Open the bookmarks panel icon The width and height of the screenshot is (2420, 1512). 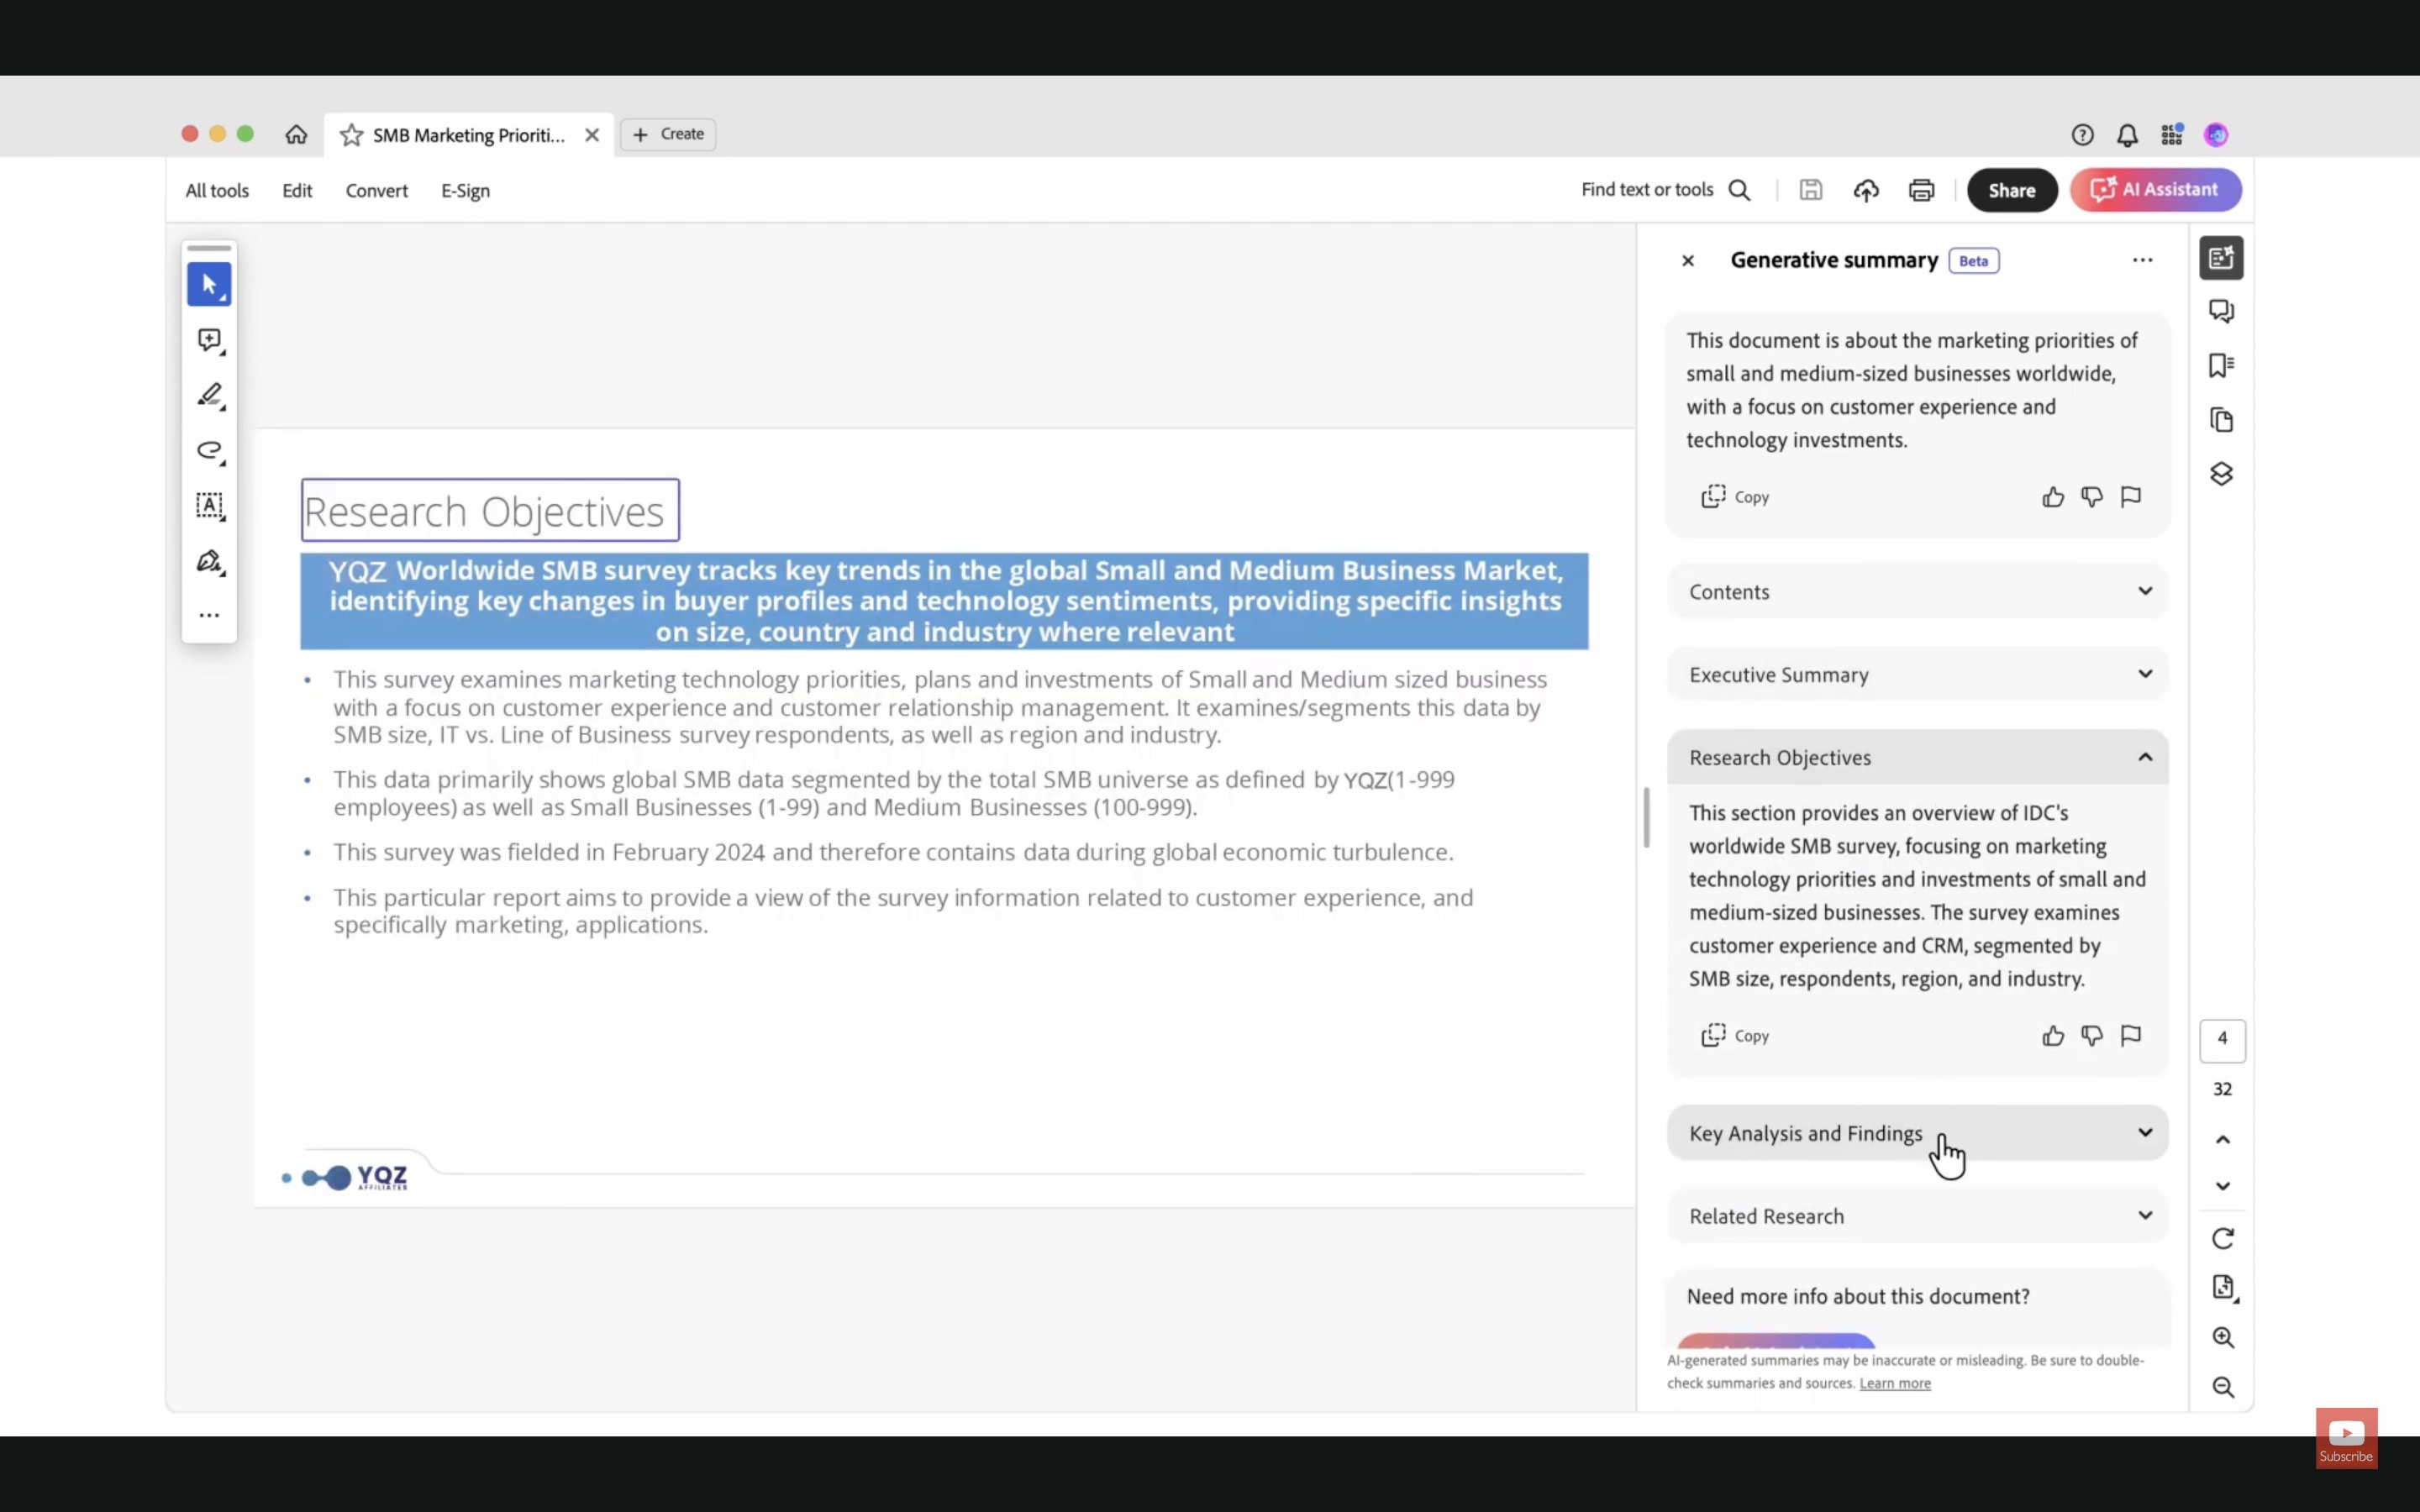(2221, 366)
